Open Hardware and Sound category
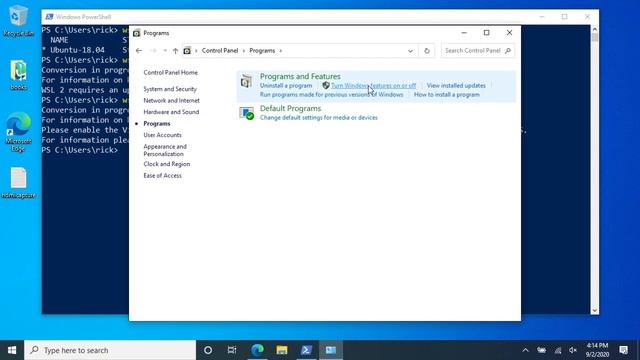Screen dimensions: 640x360 click(x=171, y=112)
